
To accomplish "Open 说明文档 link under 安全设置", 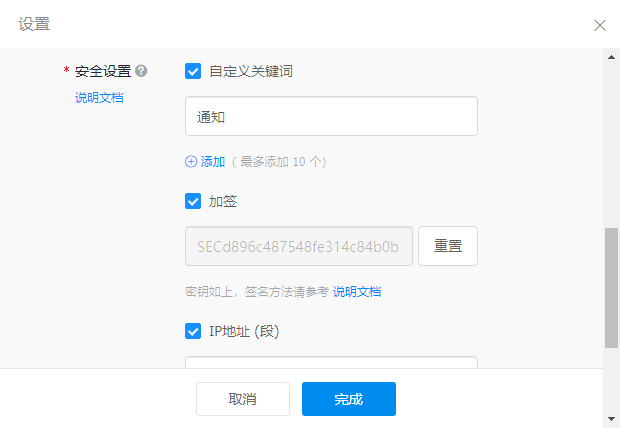I will coord(99,97).
